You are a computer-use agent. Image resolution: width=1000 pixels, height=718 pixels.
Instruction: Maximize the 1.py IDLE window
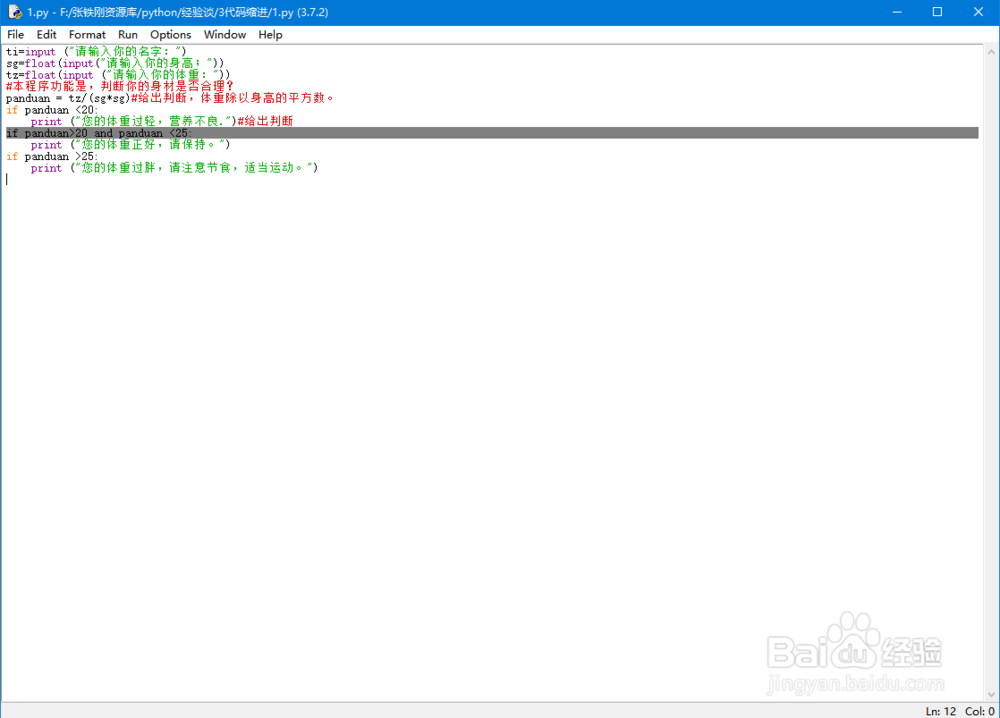coord(937,12)
